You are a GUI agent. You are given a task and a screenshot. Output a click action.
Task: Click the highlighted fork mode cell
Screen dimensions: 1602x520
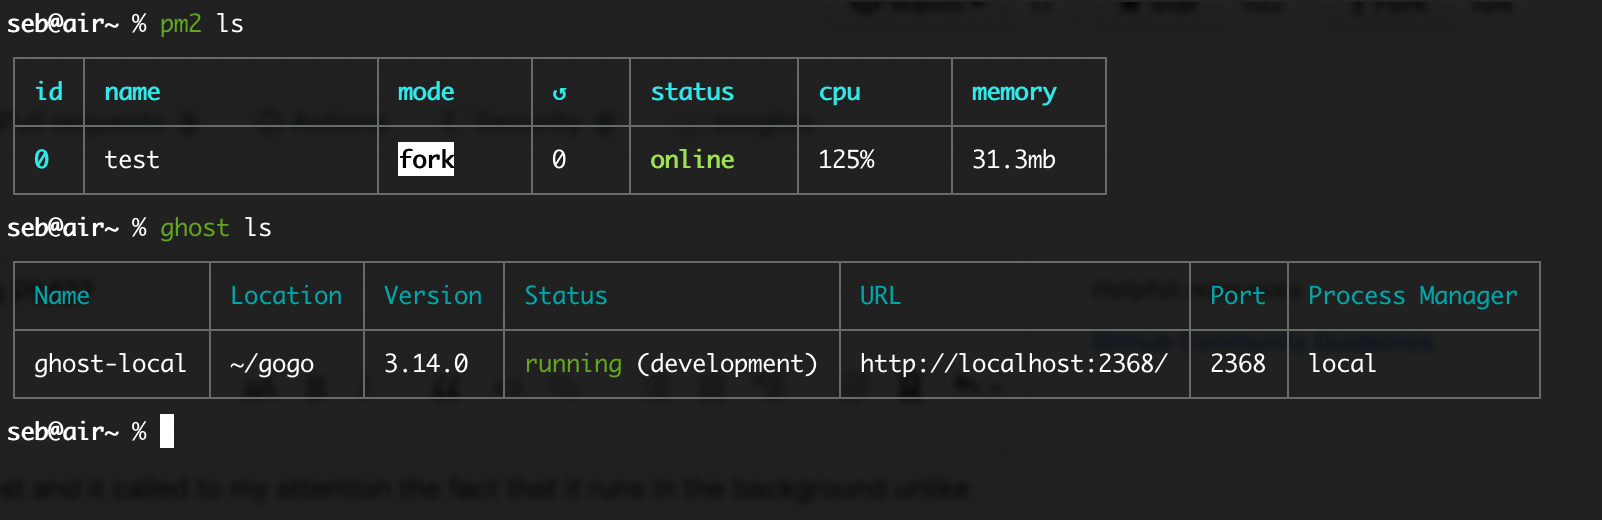(426, 160)
